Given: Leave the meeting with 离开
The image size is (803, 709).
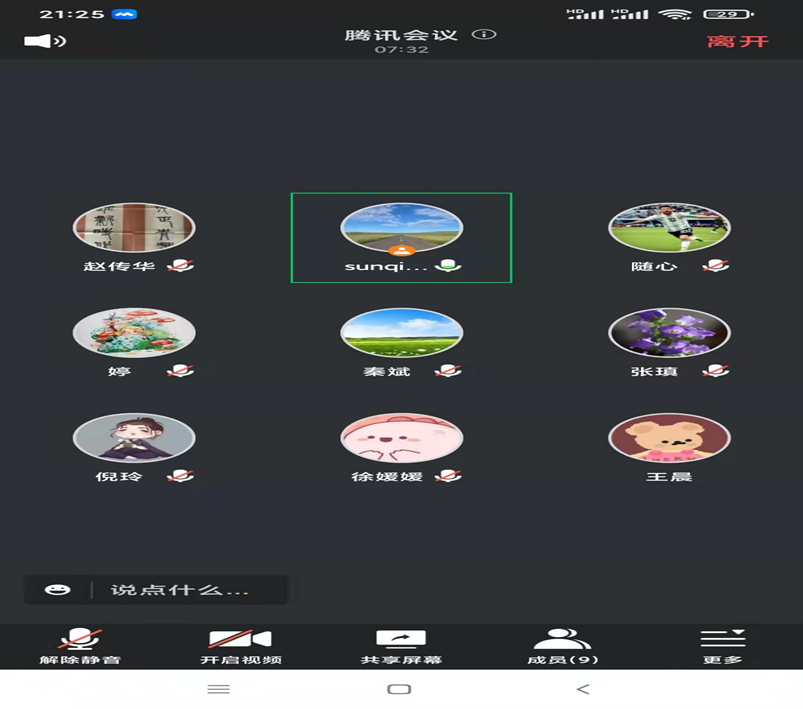Looking at the screenshot, I should click(x=737, y=41).
